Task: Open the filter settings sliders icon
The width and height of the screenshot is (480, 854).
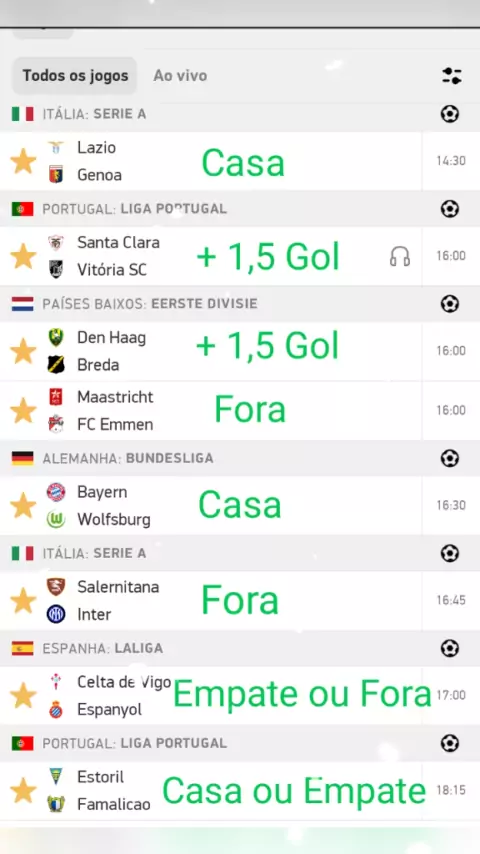Action: coord(452,76)
